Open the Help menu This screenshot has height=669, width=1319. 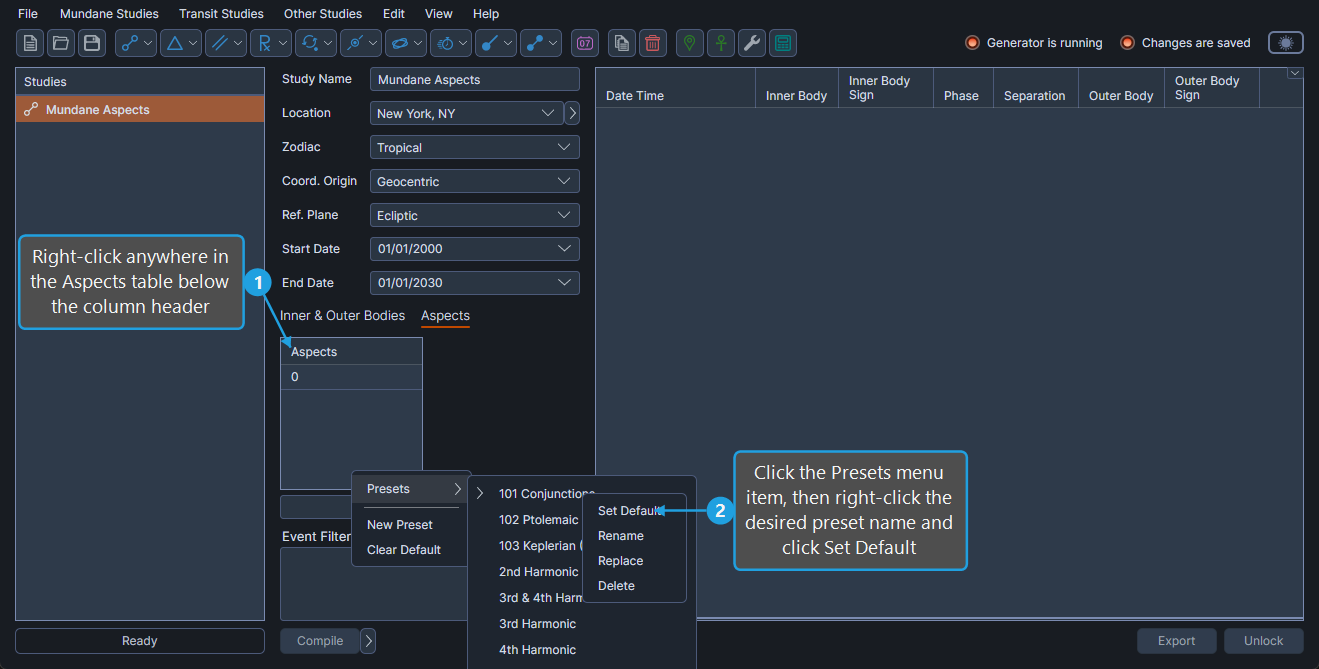coord(486,14)
